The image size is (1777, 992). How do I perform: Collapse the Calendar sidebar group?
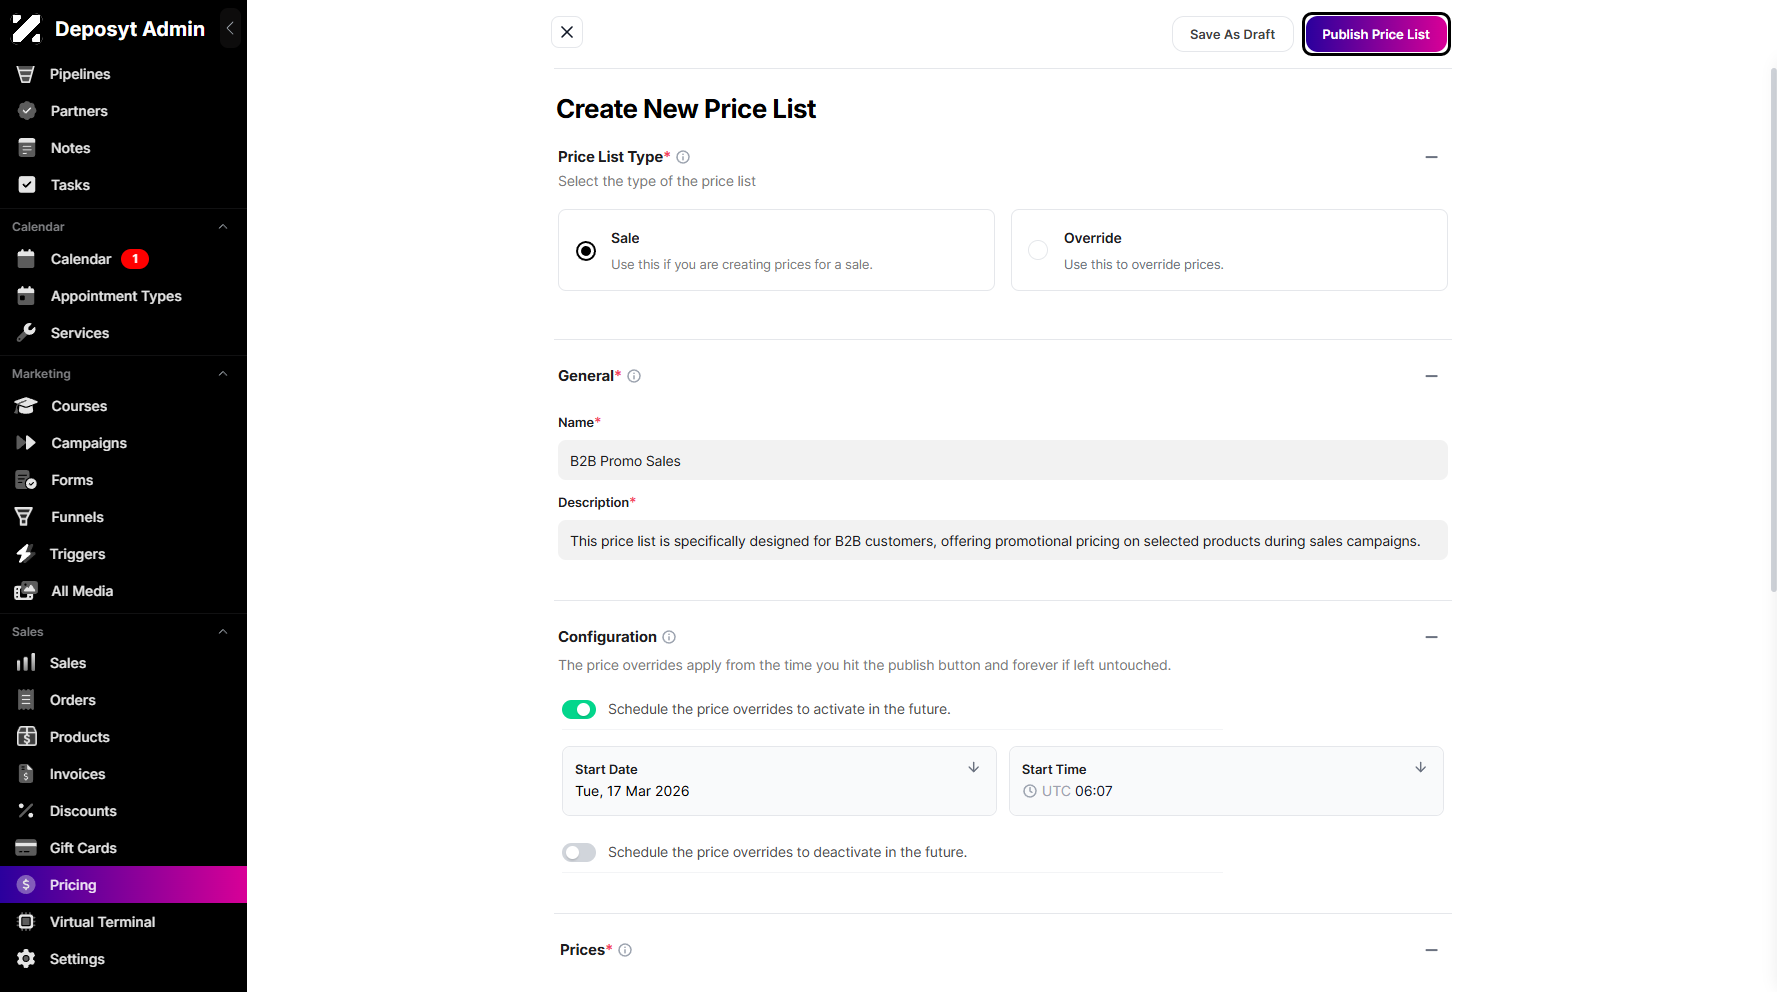pyautogui.click(x=223, y=227)
